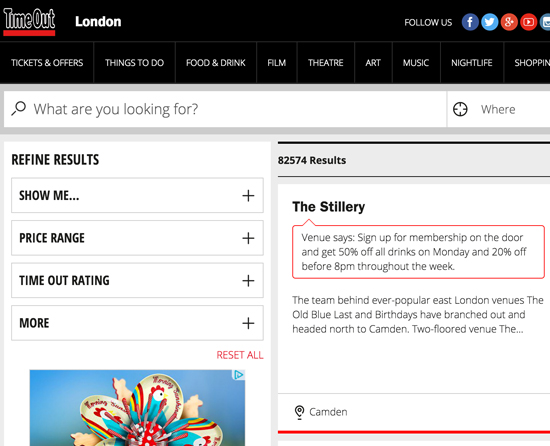Click the magnifying glass search icon
Image resolution: width=550 pixels, height=446 pixels.
(x=19, y=109)
